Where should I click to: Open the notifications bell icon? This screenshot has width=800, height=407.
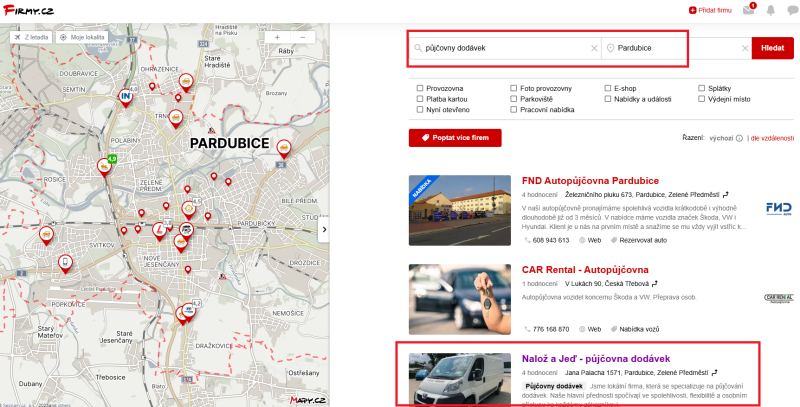771,11
